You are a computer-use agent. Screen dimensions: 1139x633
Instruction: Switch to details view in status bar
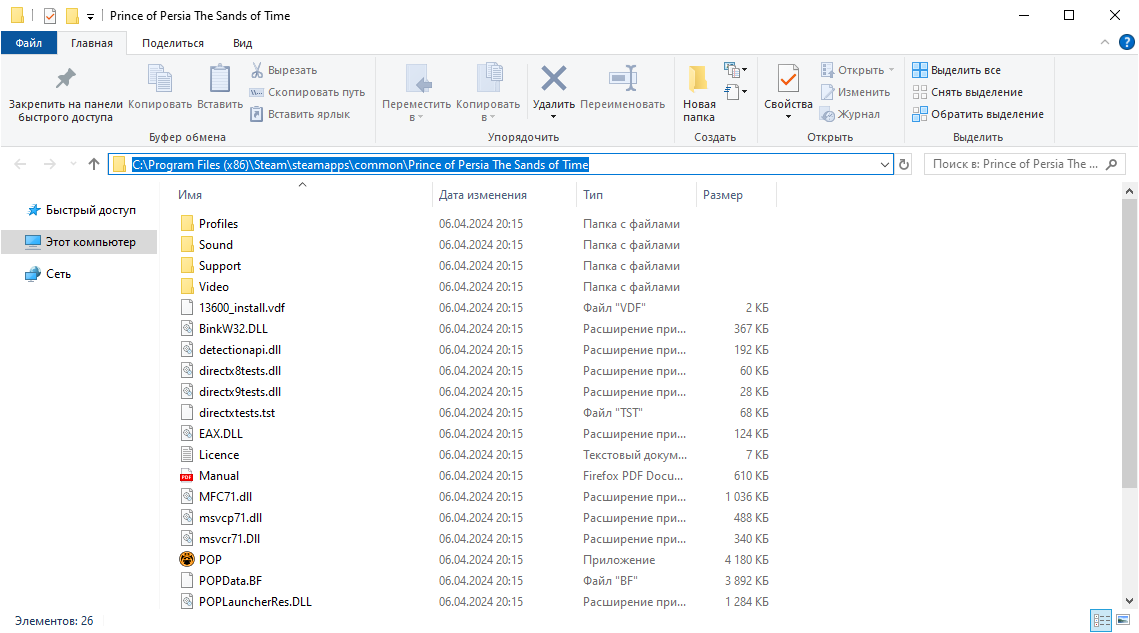(x=1102, y=621)
